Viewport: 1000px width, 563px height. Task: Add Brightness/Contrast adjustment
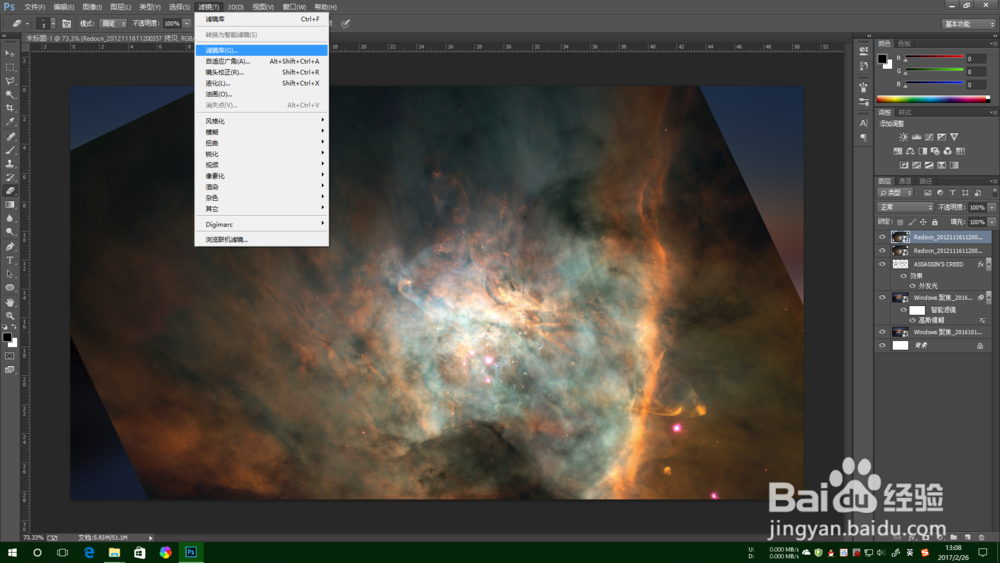[x=903, y=137]
